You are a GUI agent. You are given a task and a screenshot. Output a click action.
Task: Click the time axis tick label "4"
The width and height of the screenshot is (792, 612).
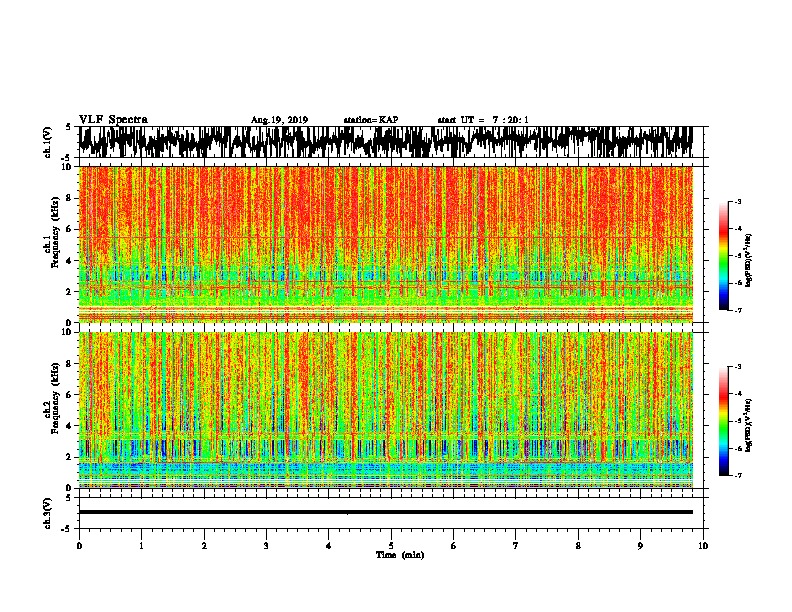(x=329, y=546)
